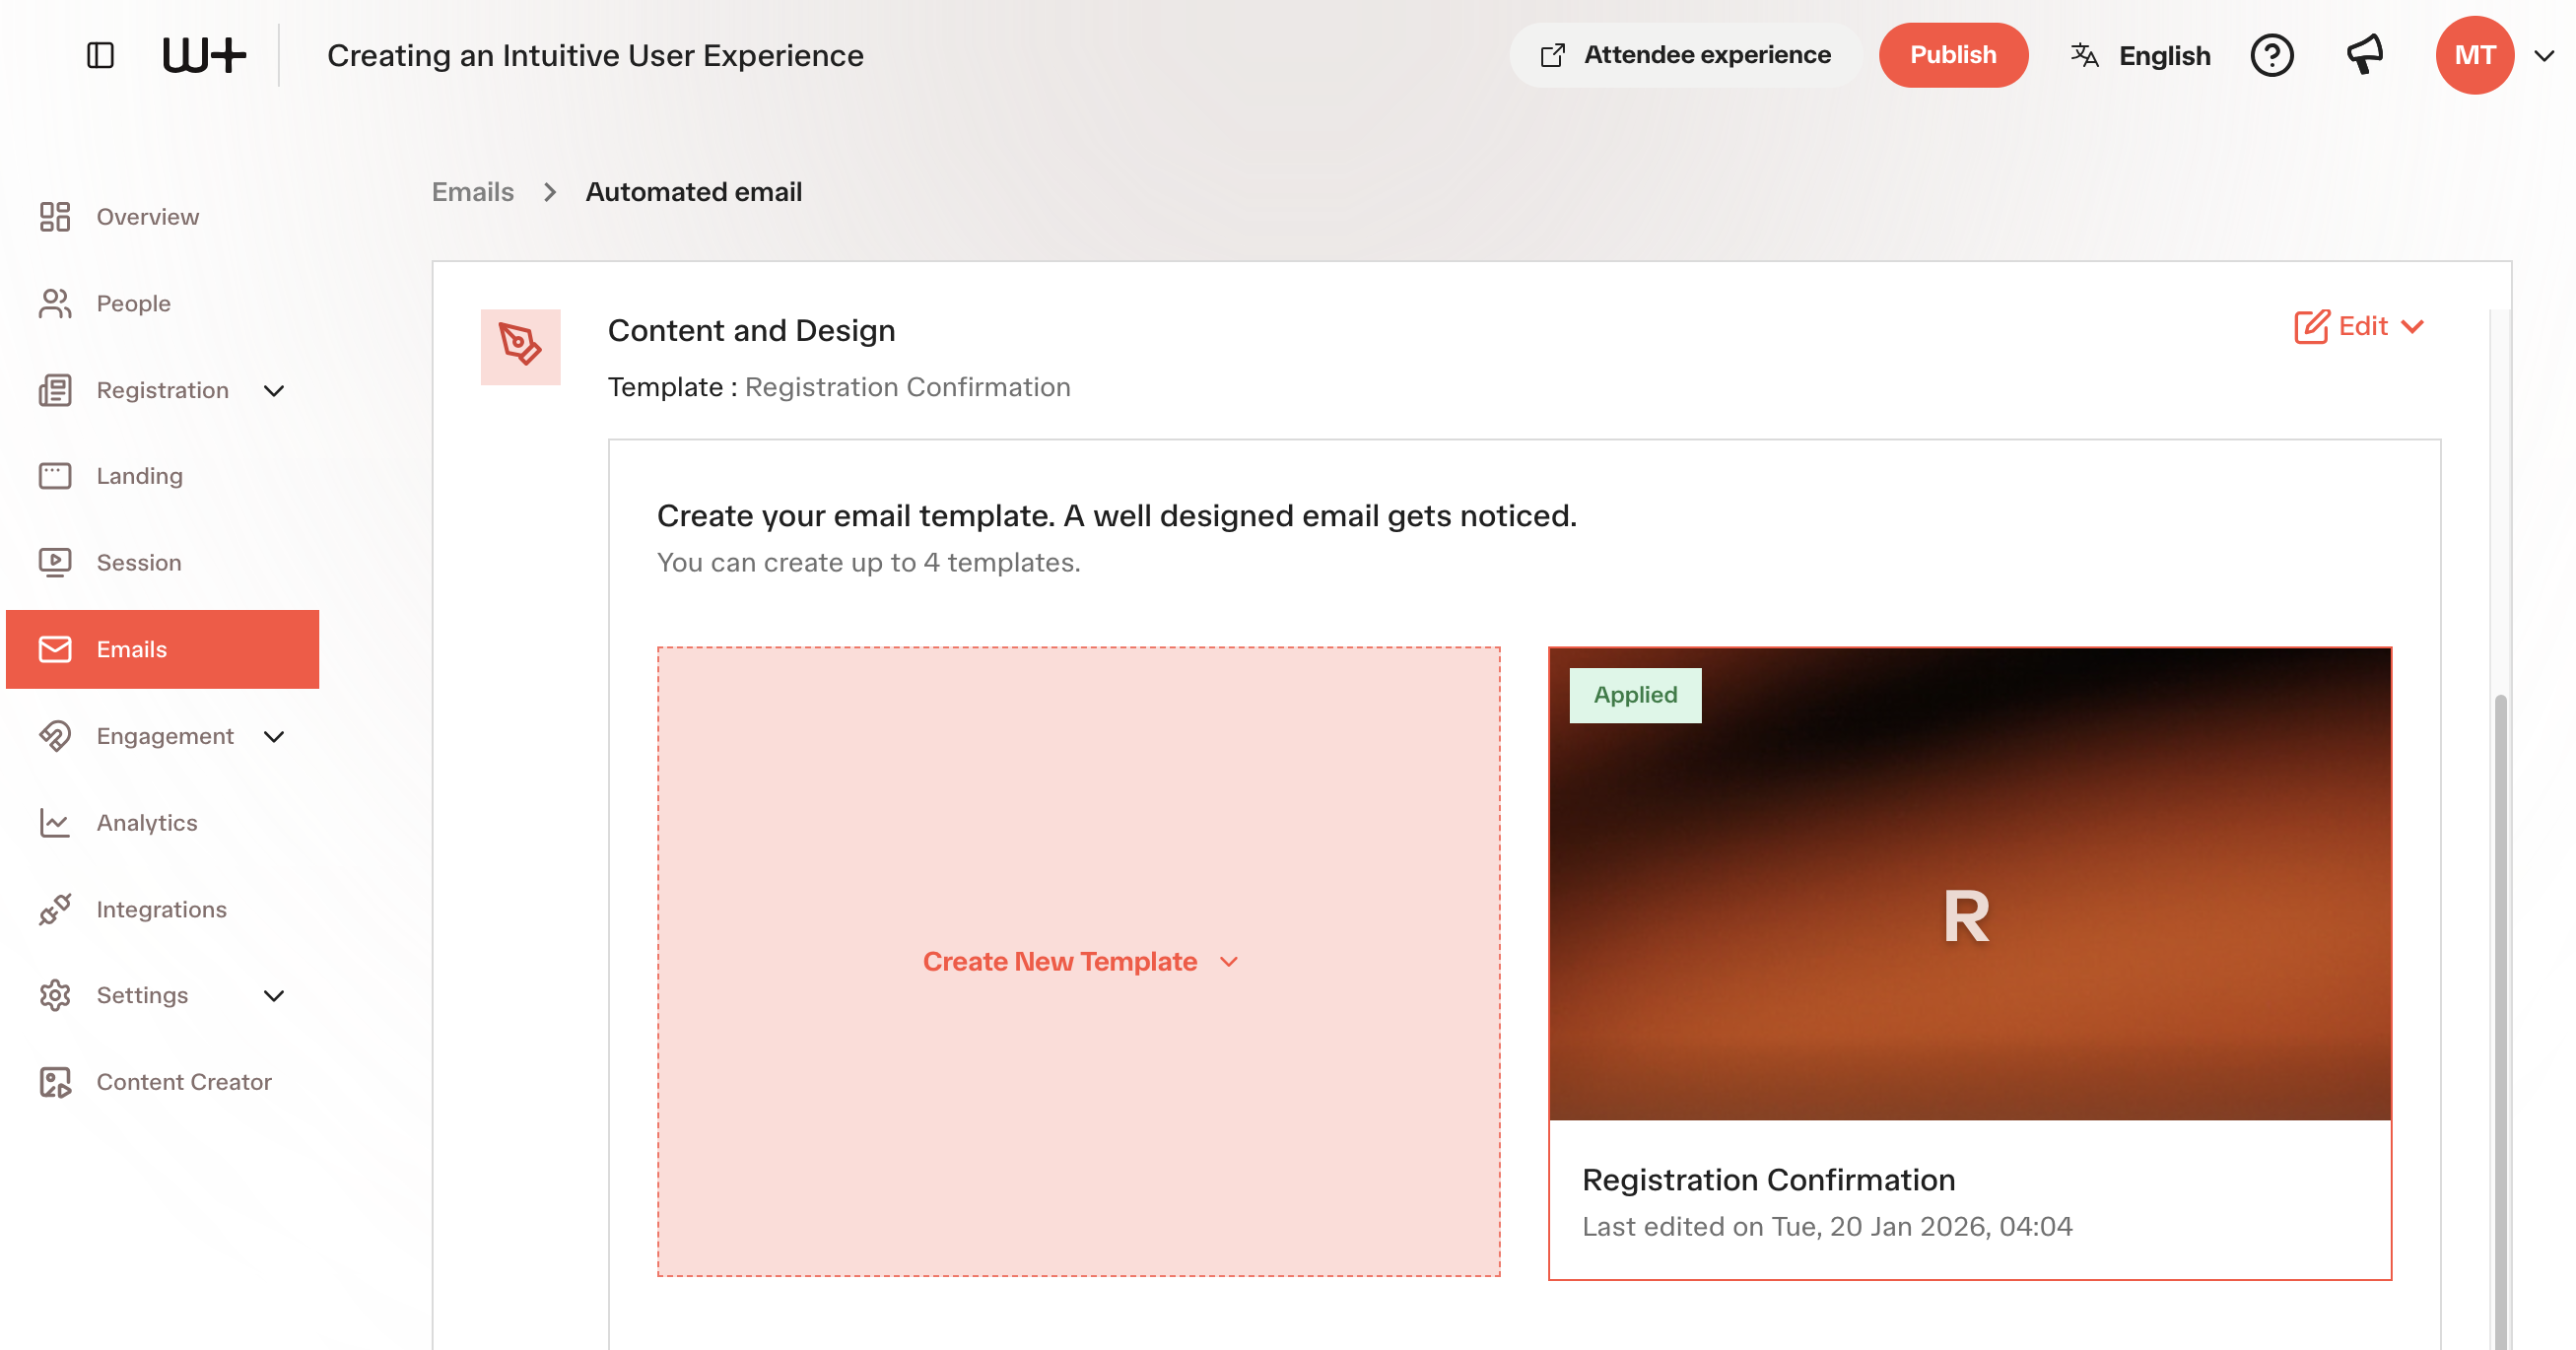The image size is (2576, 1350).
Task: Expand the Registration submenu chevron
Action: tap(274, 390)
